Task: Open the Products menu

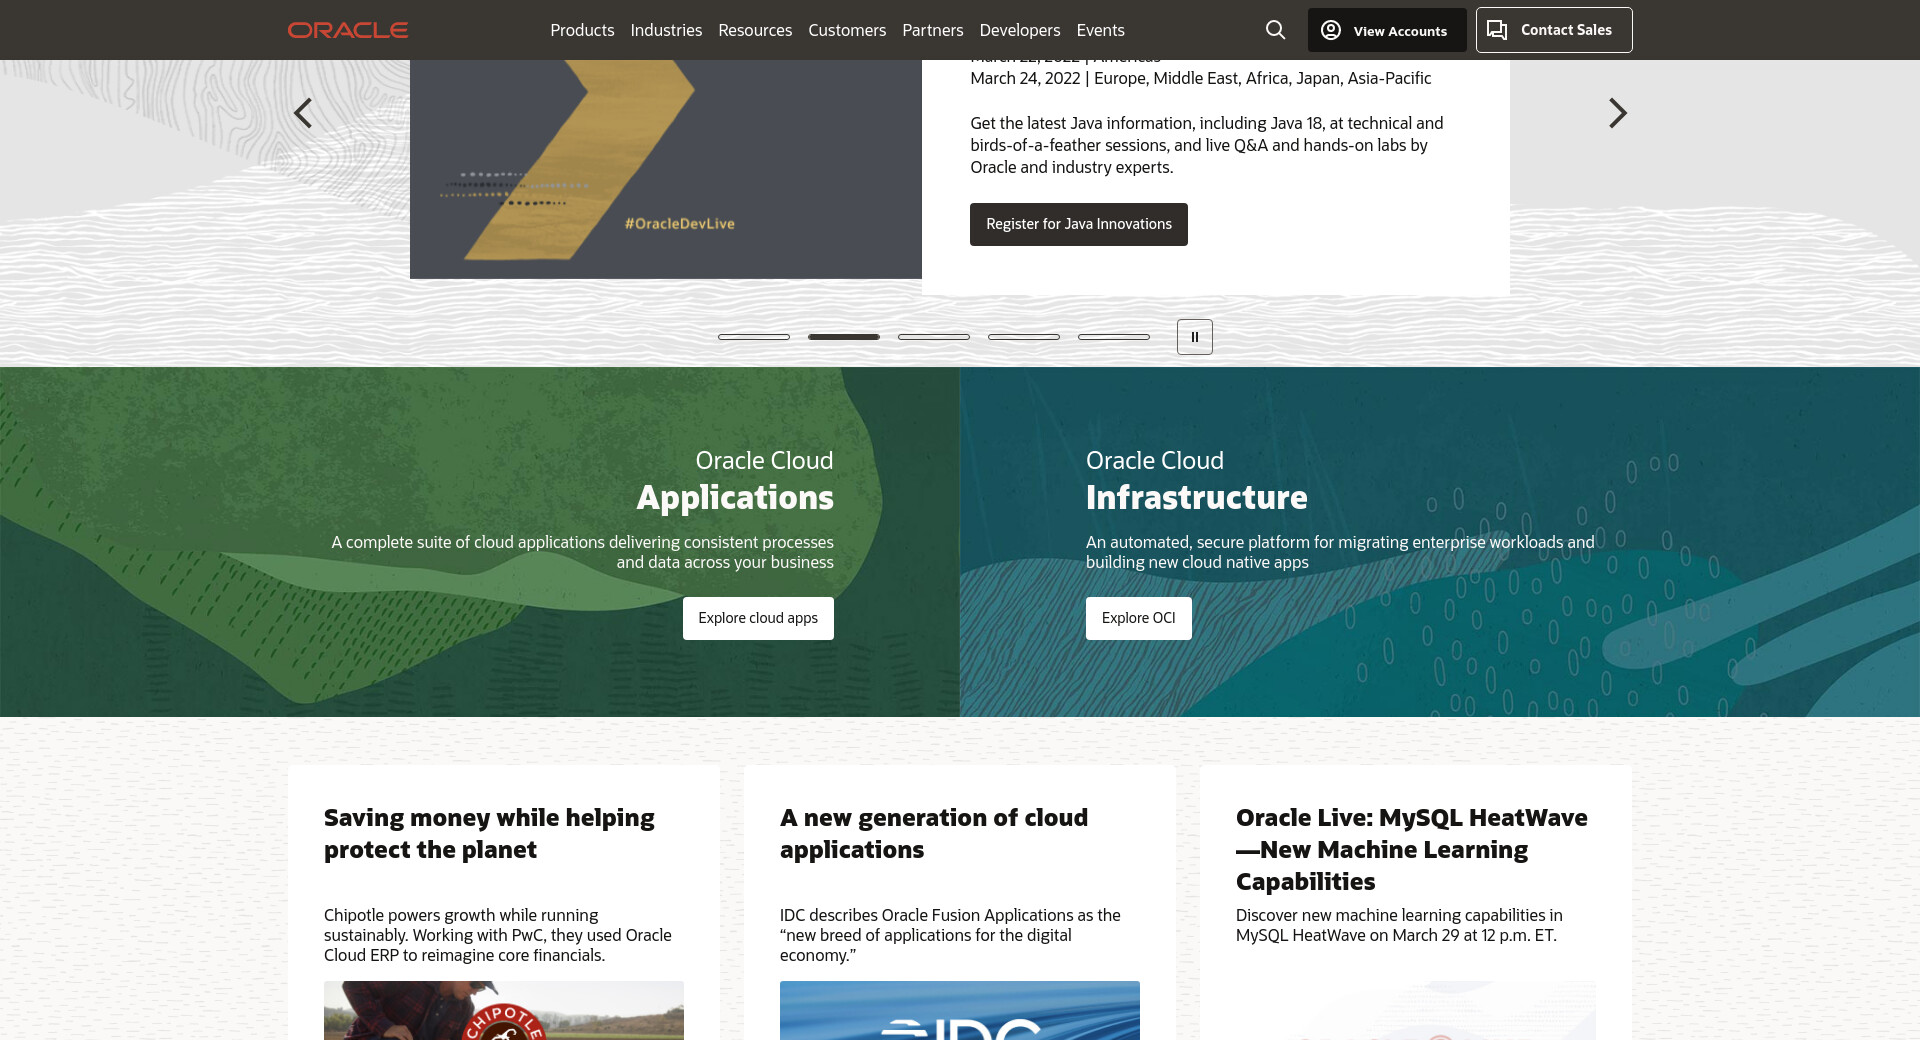Action: point(582,30)
